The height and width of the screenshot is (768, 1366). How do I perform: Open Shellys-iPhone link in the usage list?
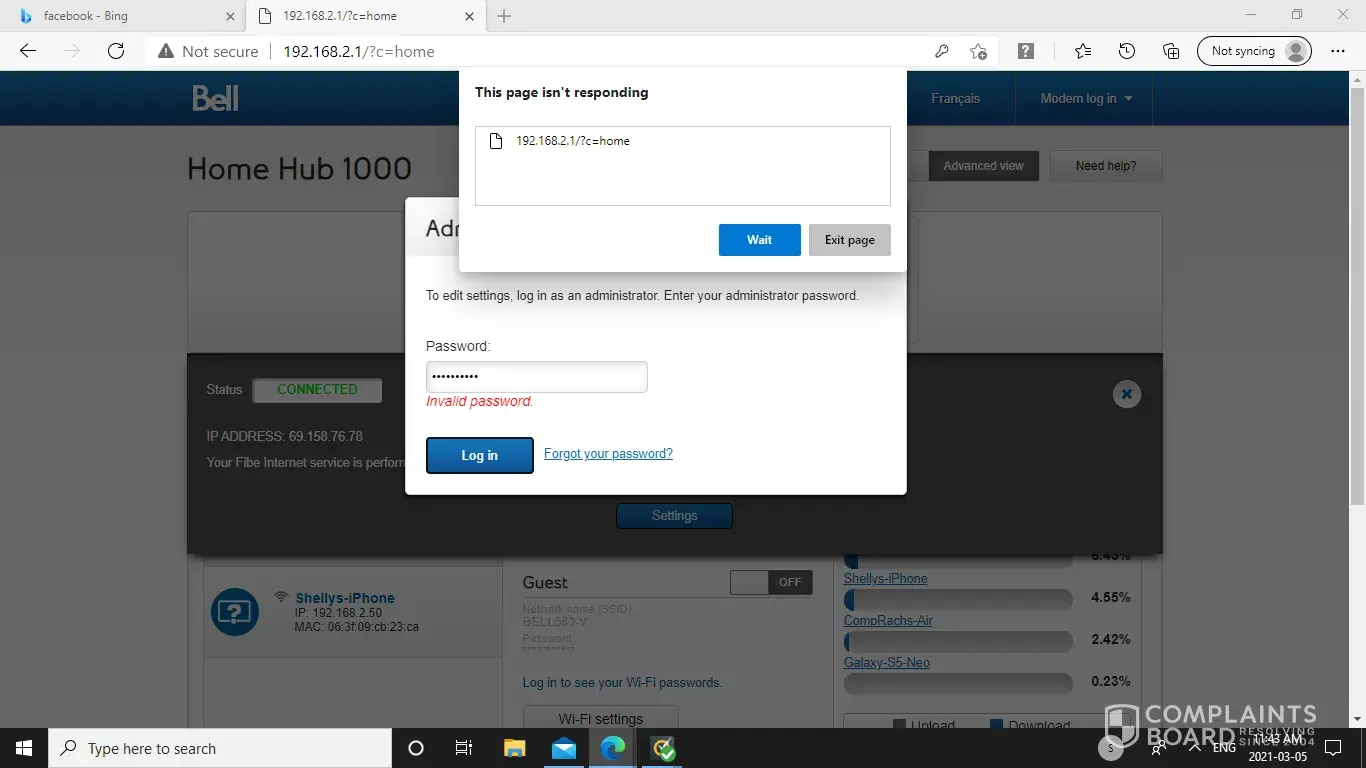click(x=885, y=579)
